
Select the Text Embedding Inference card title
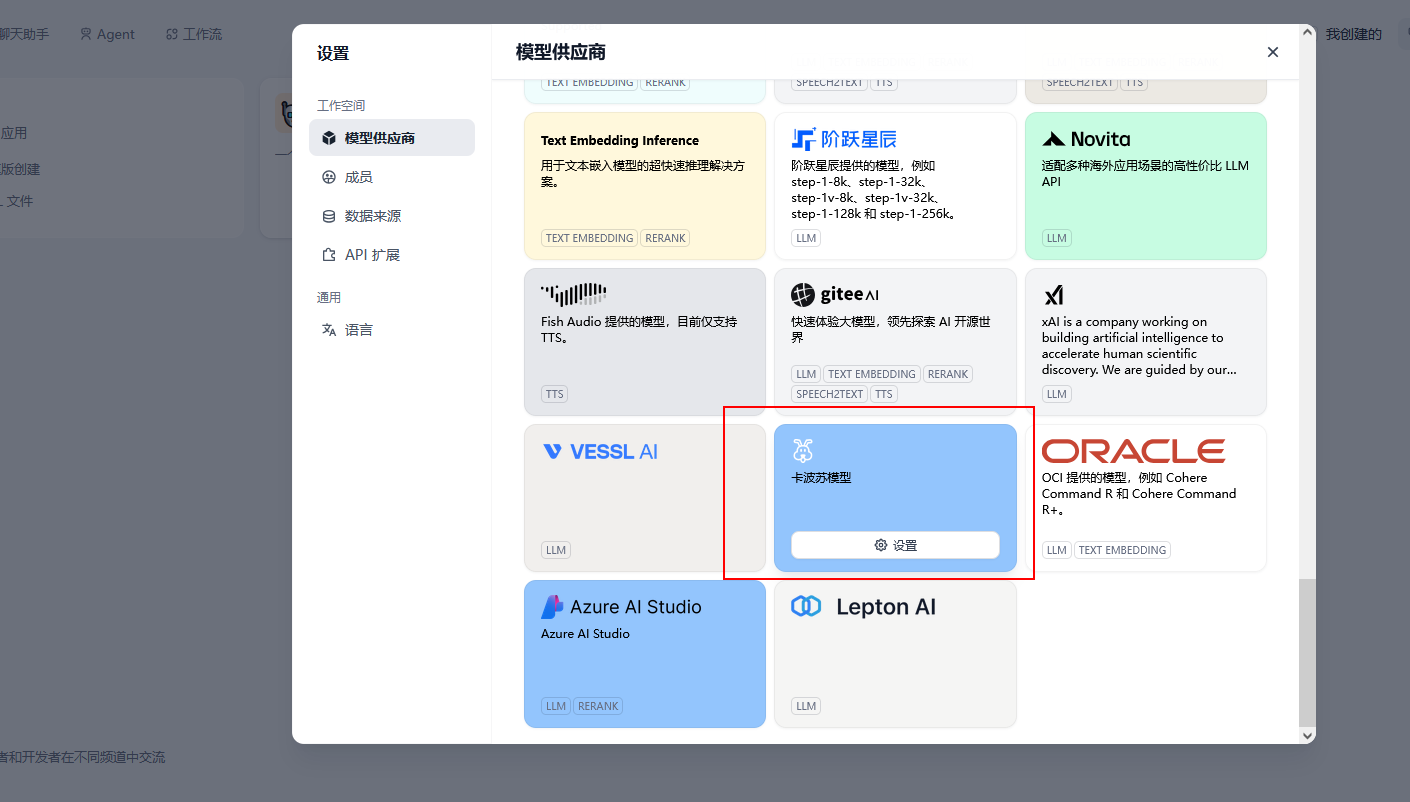point(620,141)
